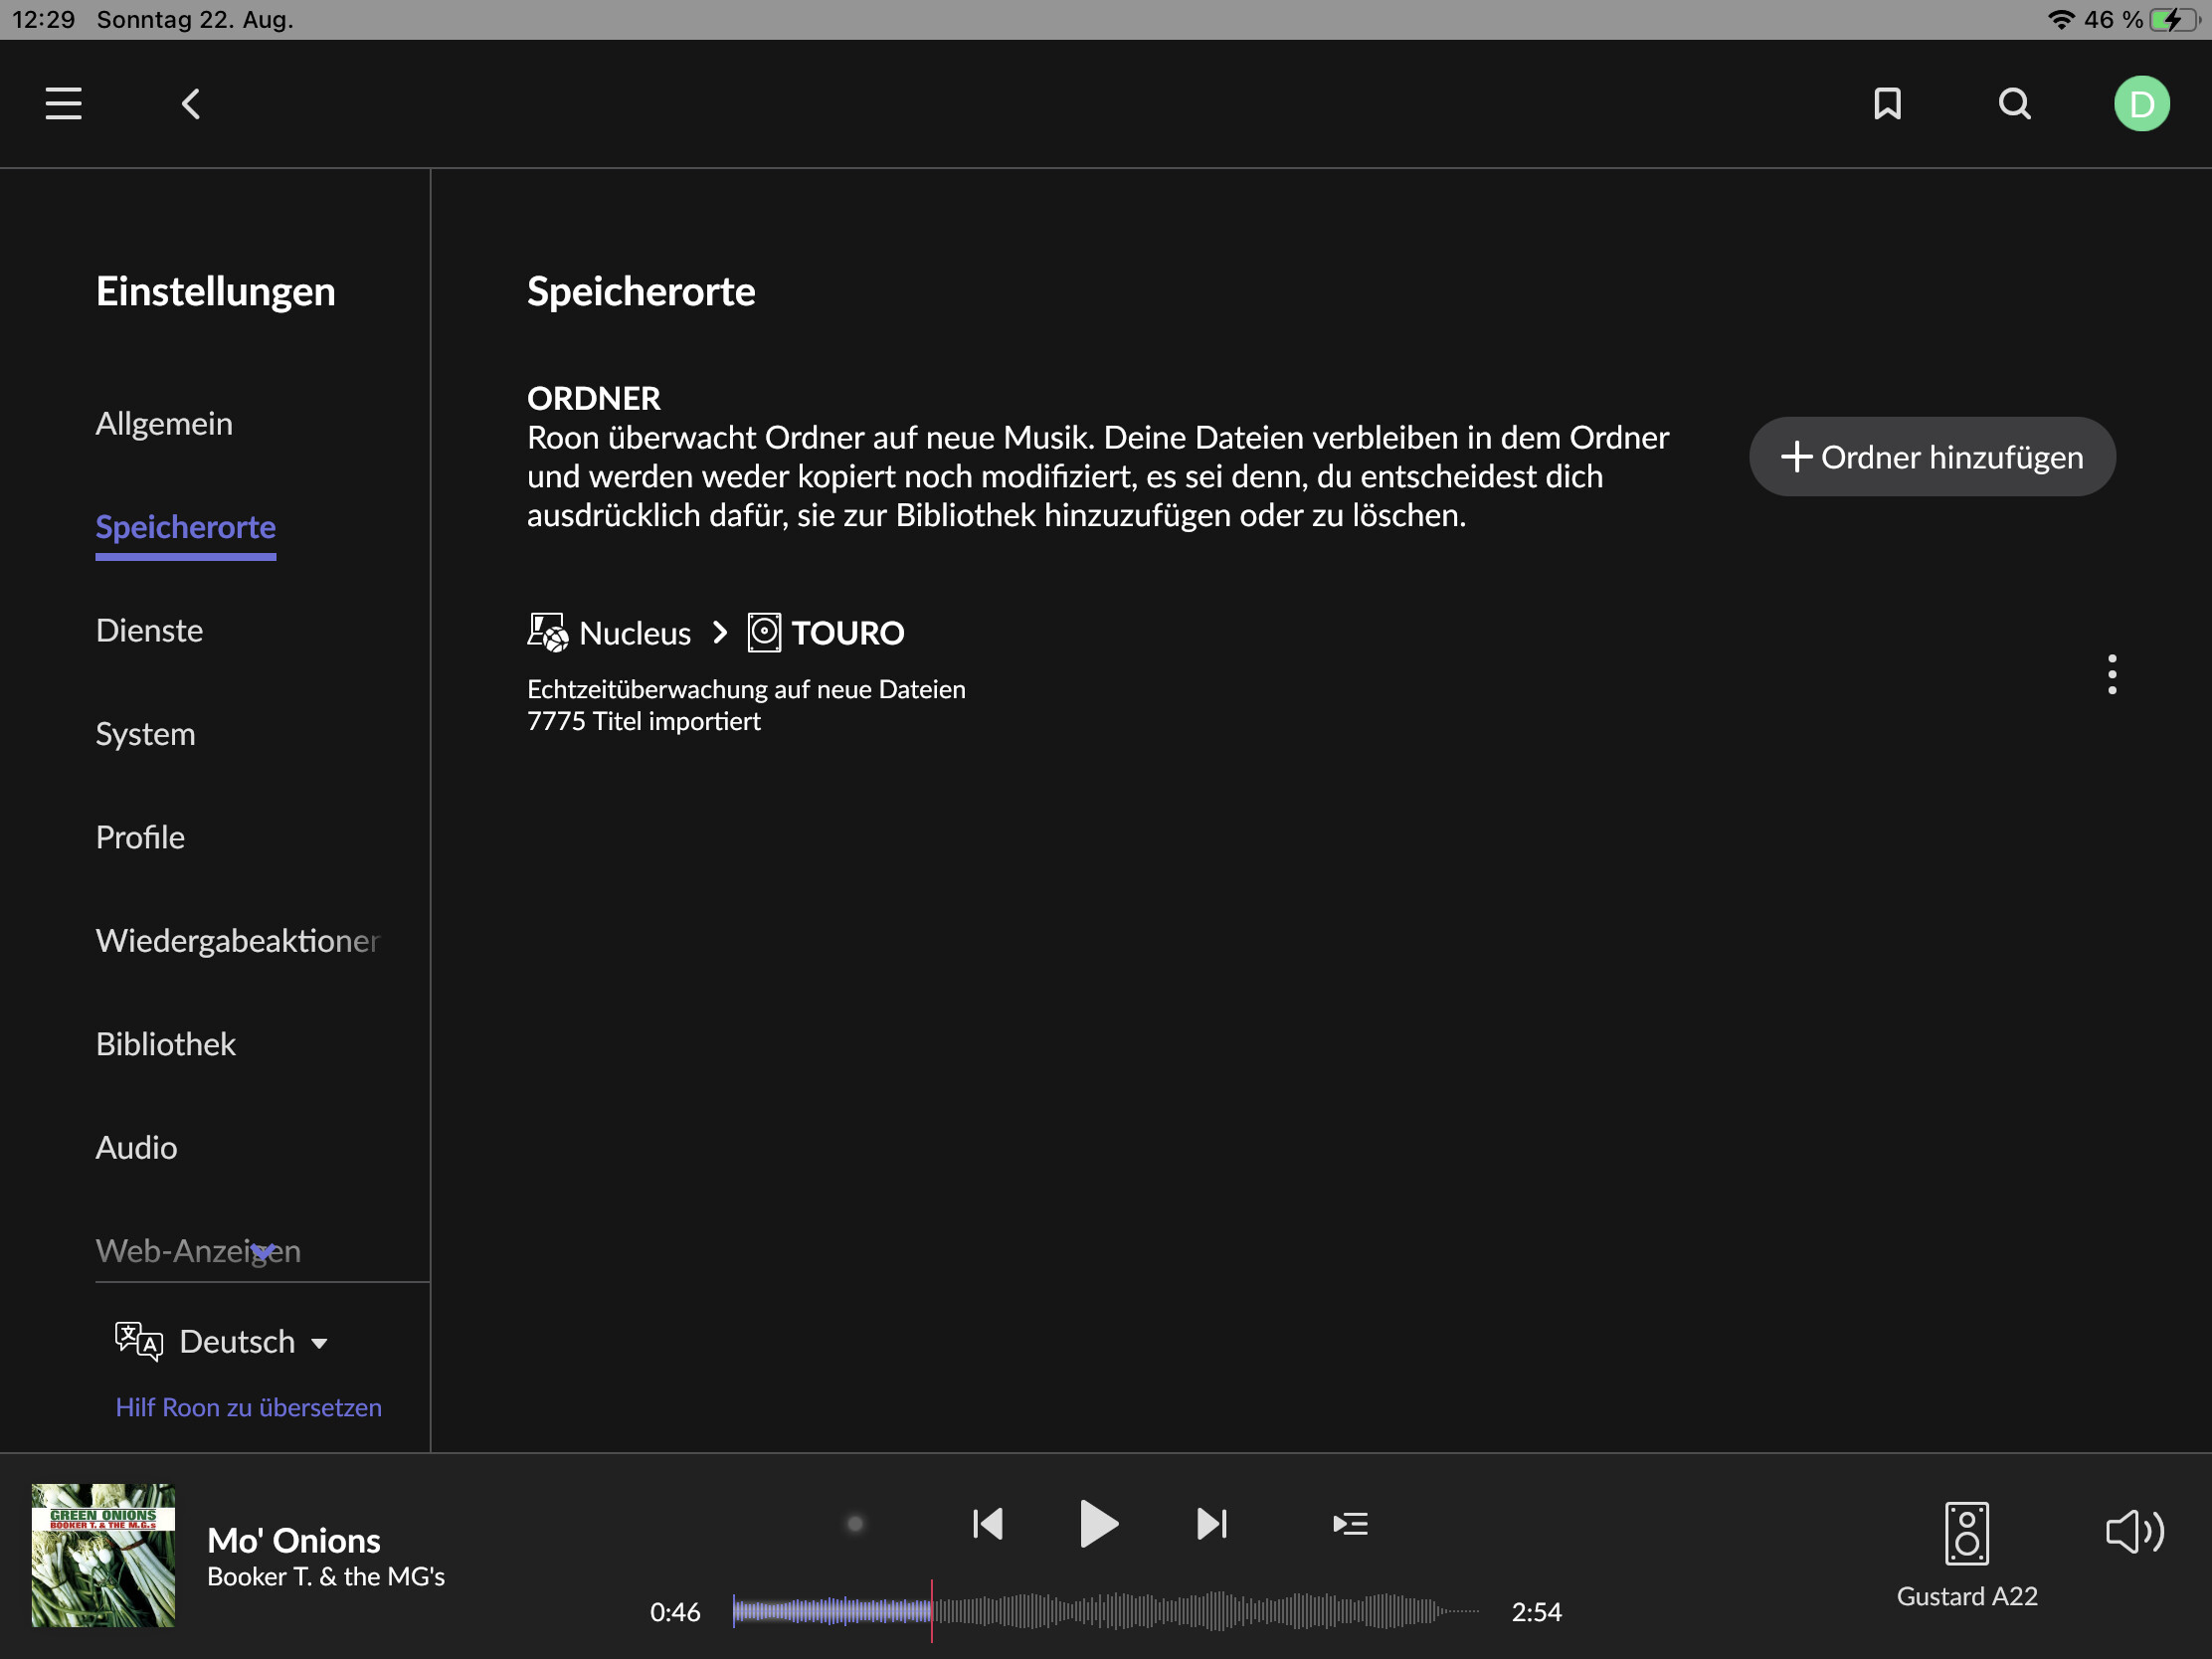Add a folder with Ordner hinzufügen
2212x1659 pixels.
tap(1932, 457)
